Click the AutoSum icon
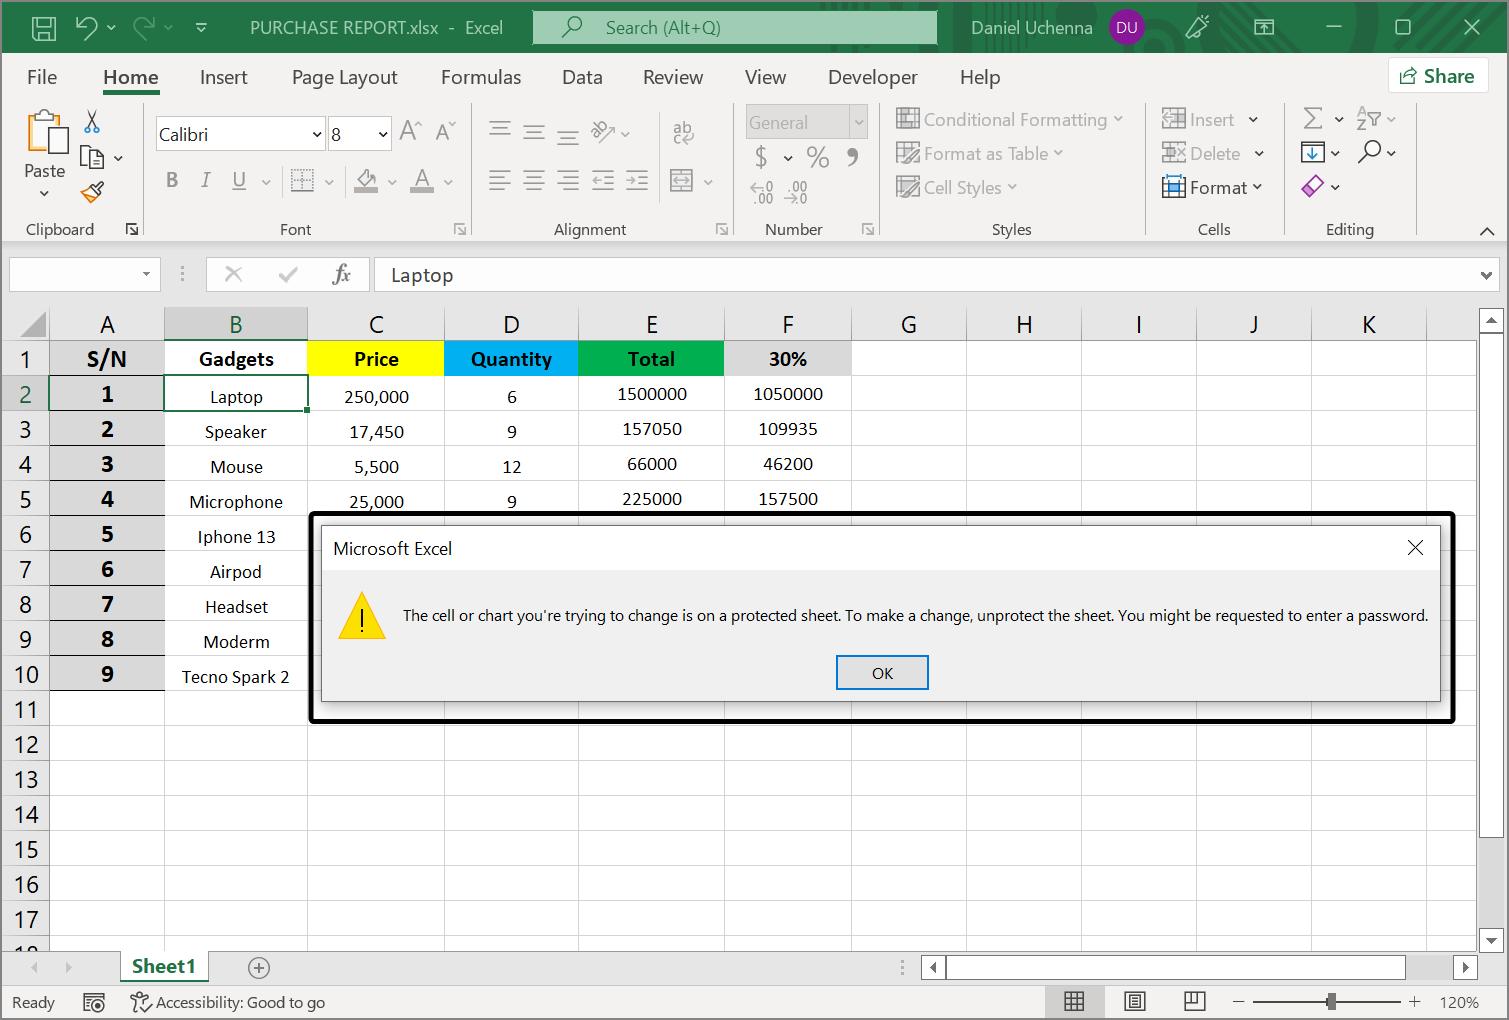The width and height of the screenshot is (1509, 1020). [x=1315, y=118]
